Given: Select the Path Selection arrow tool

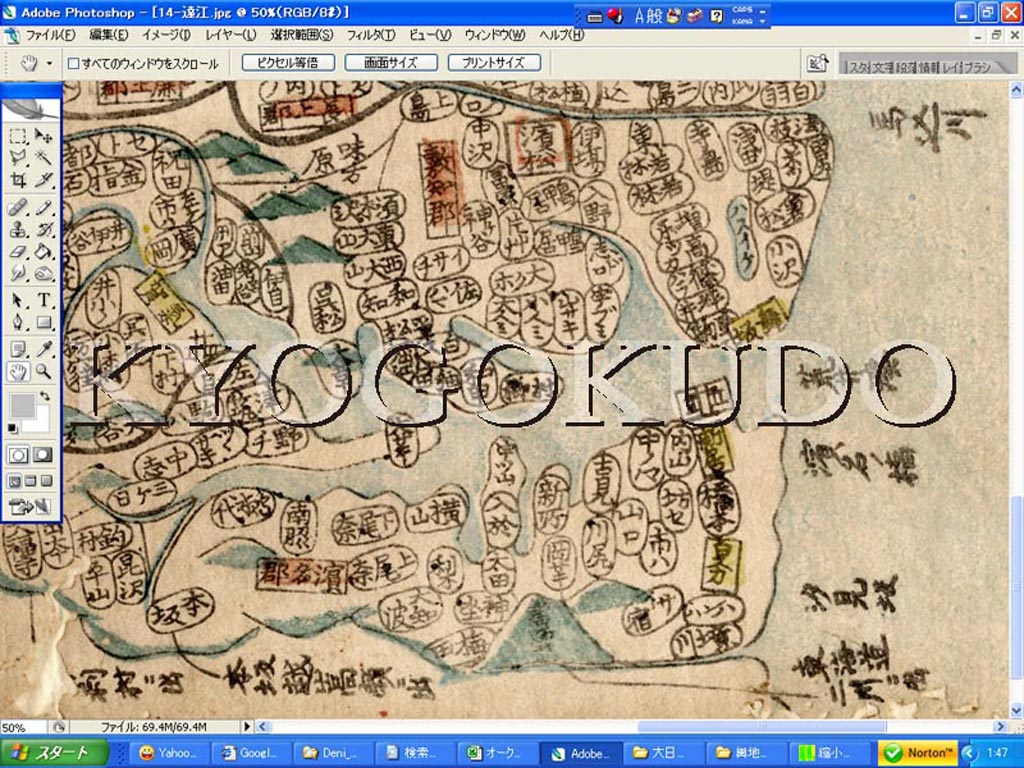Looking at the screenshot, I should (x=18, y=300).
